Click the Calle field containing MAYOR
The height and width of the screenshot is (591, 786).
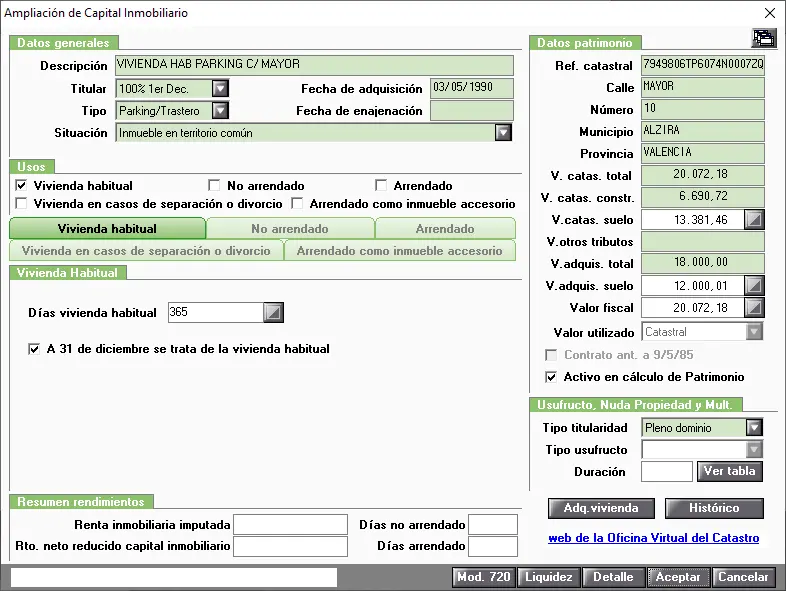tap(703, 87)
